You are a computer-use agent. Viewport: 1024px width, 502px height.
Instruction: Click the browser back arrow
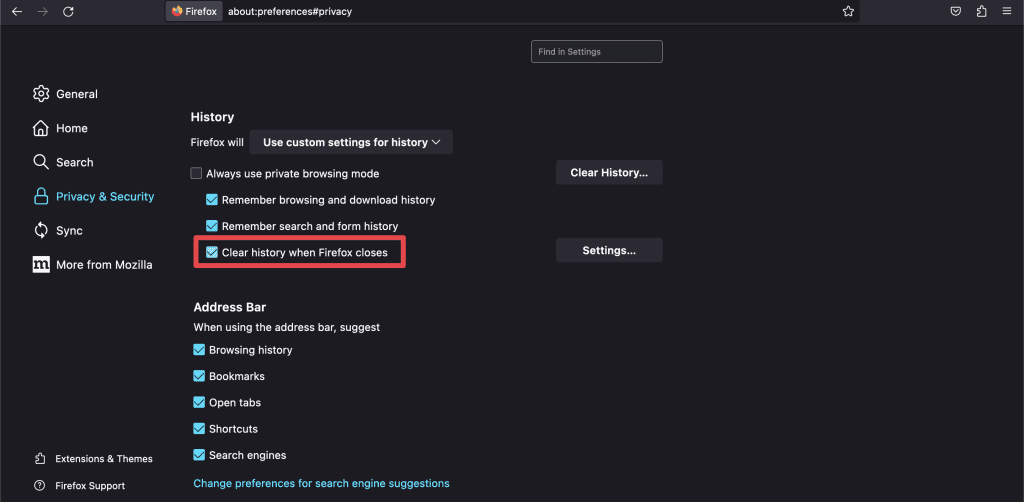point(17,11)
